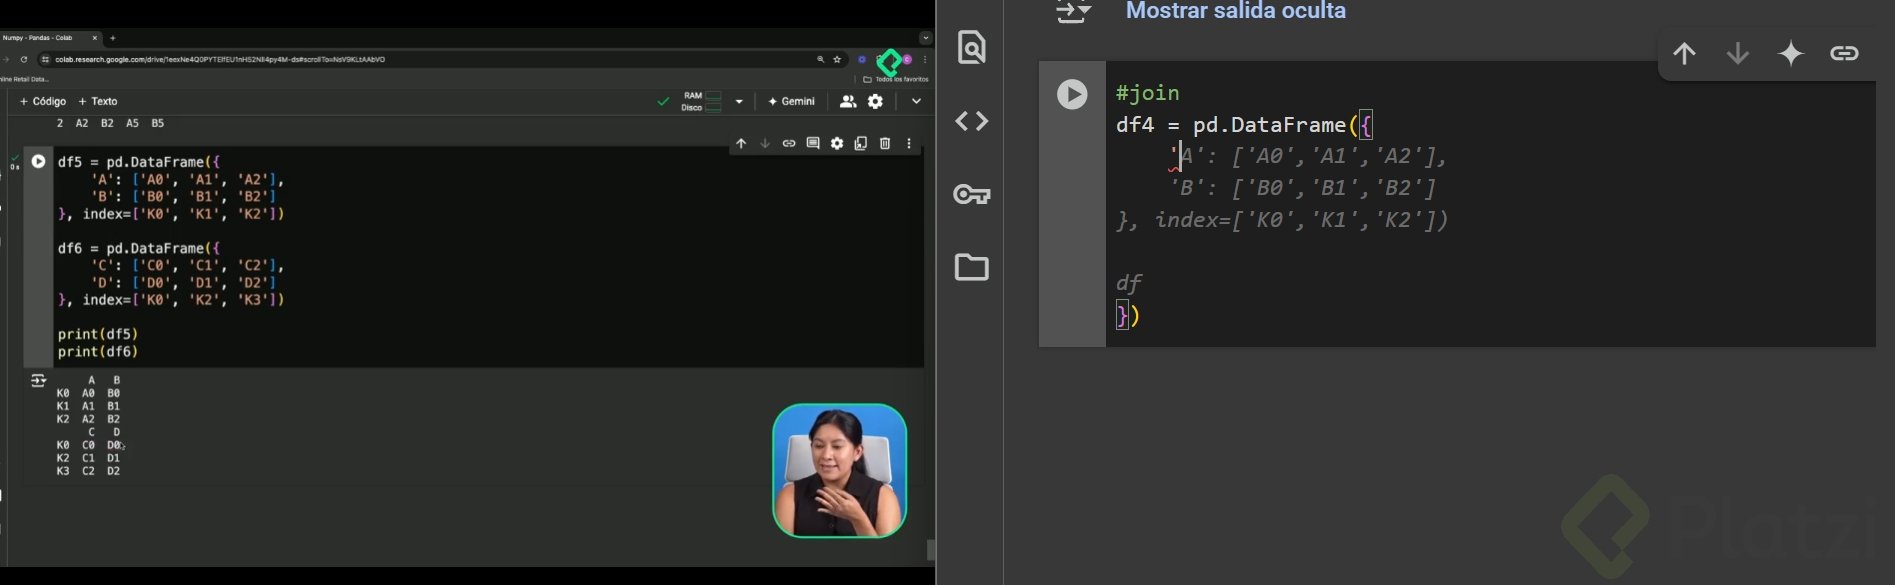This screenshot has height=585, width=1895.
Task: Reload the page in the browser
Action: [x=24, y=59]
